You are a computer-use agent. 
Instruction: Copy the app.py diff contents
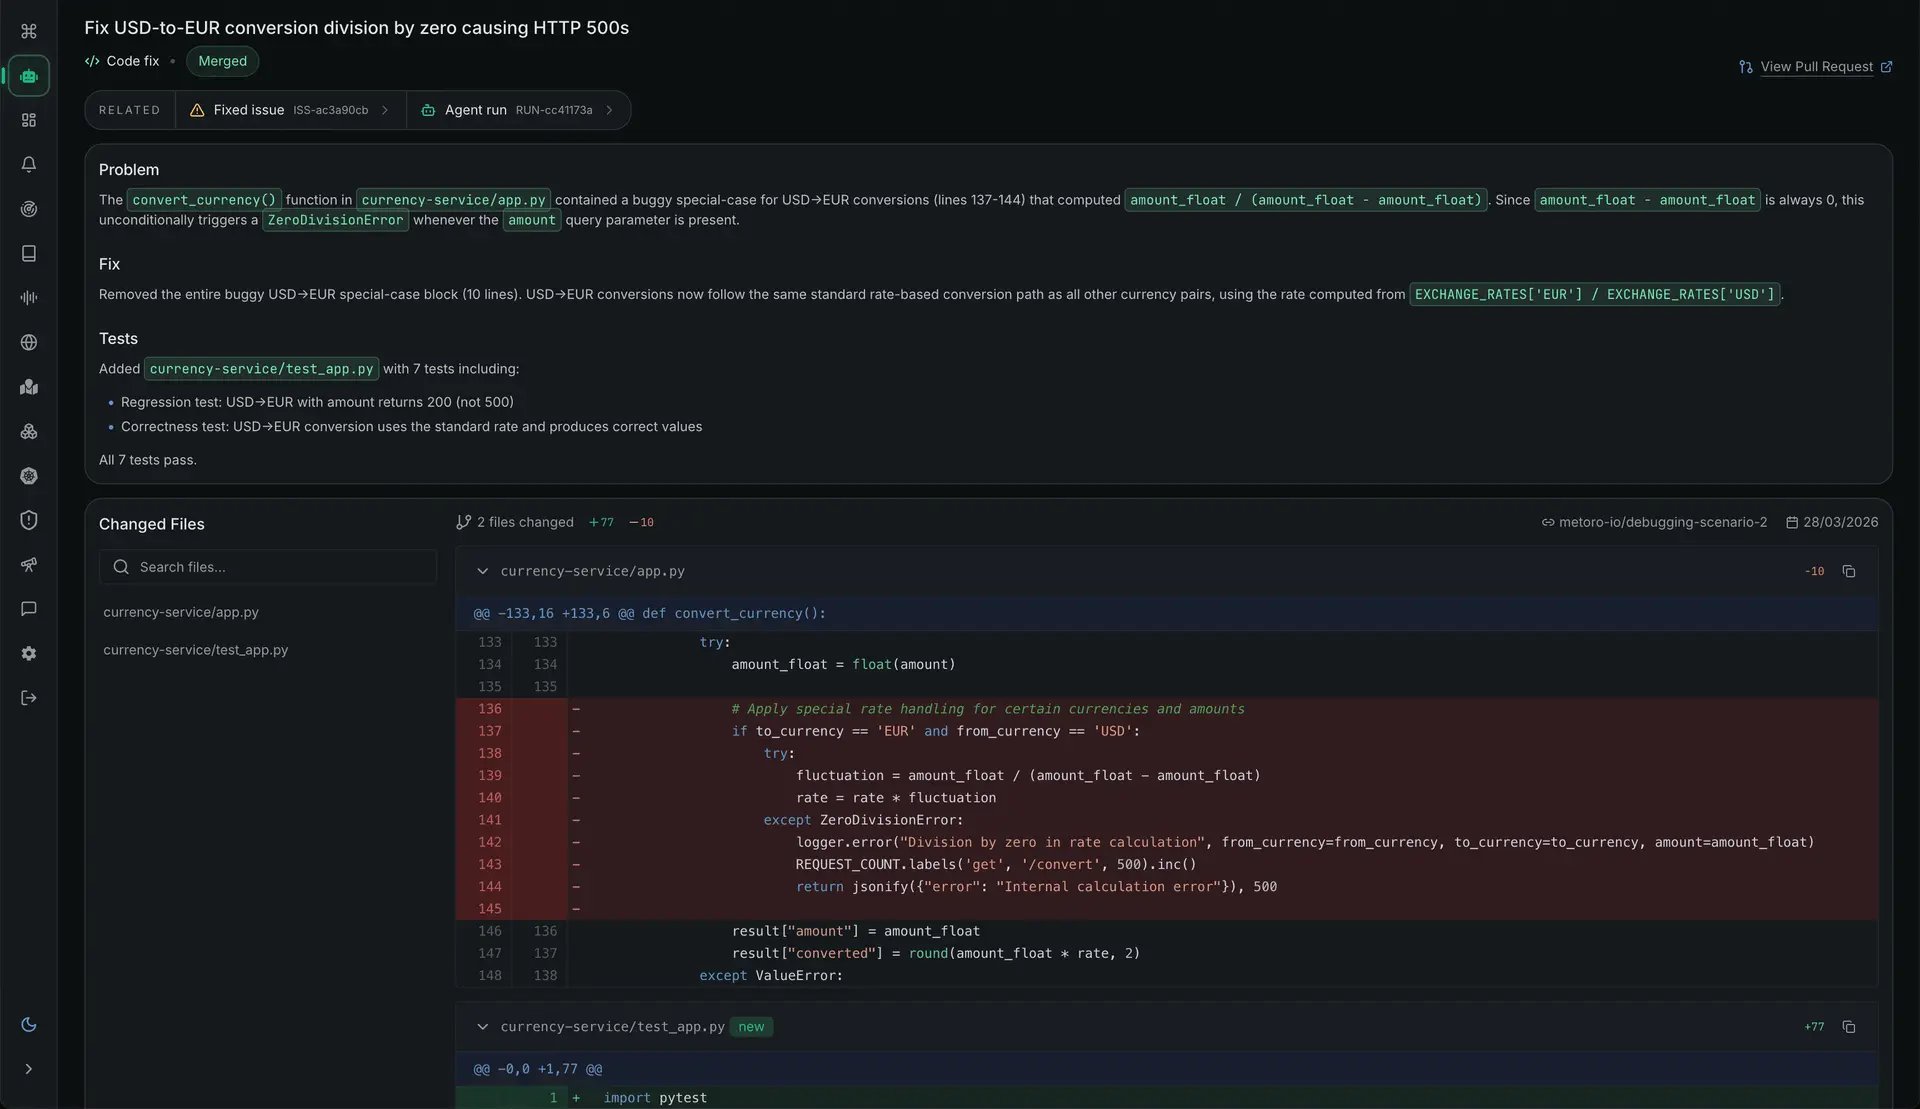point(1848,571)
